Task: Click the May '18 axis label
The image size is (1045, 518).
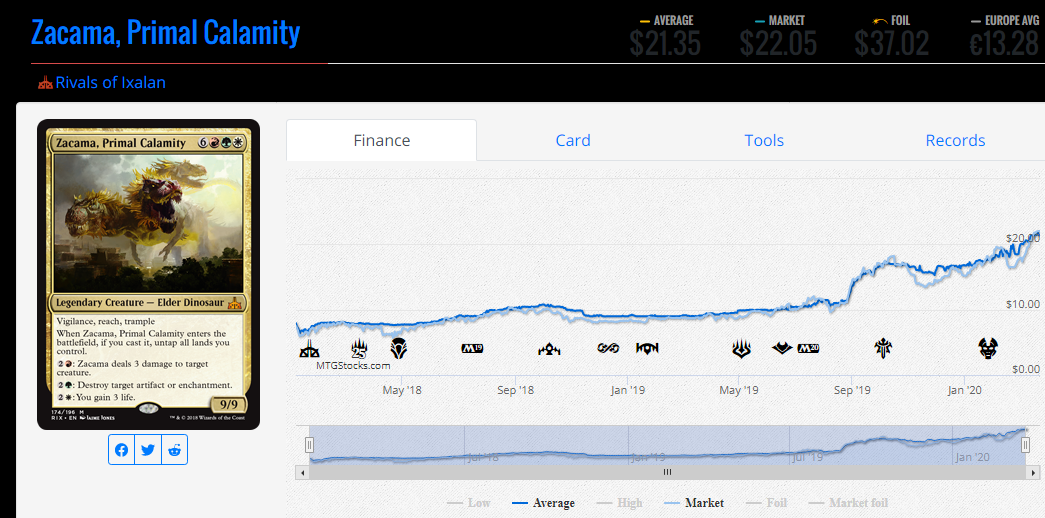Action: [x=402, y=390]
